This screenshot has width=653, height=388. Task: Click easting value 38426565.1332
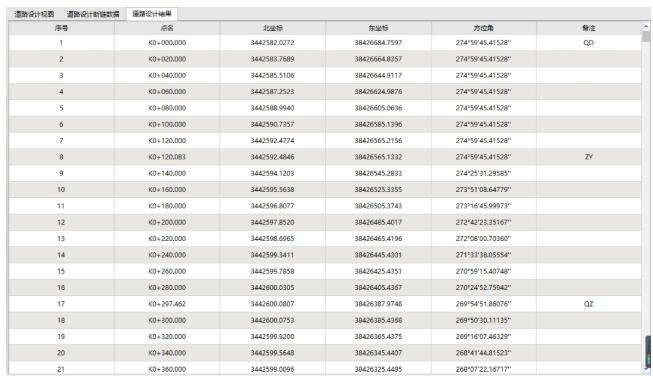pos(378,157)
